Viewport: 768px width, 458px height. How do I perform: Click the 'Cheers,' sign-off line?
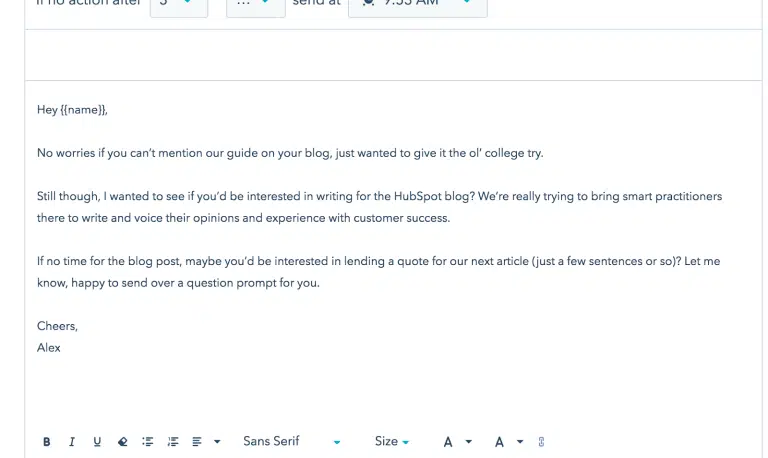tap(57, 326)
